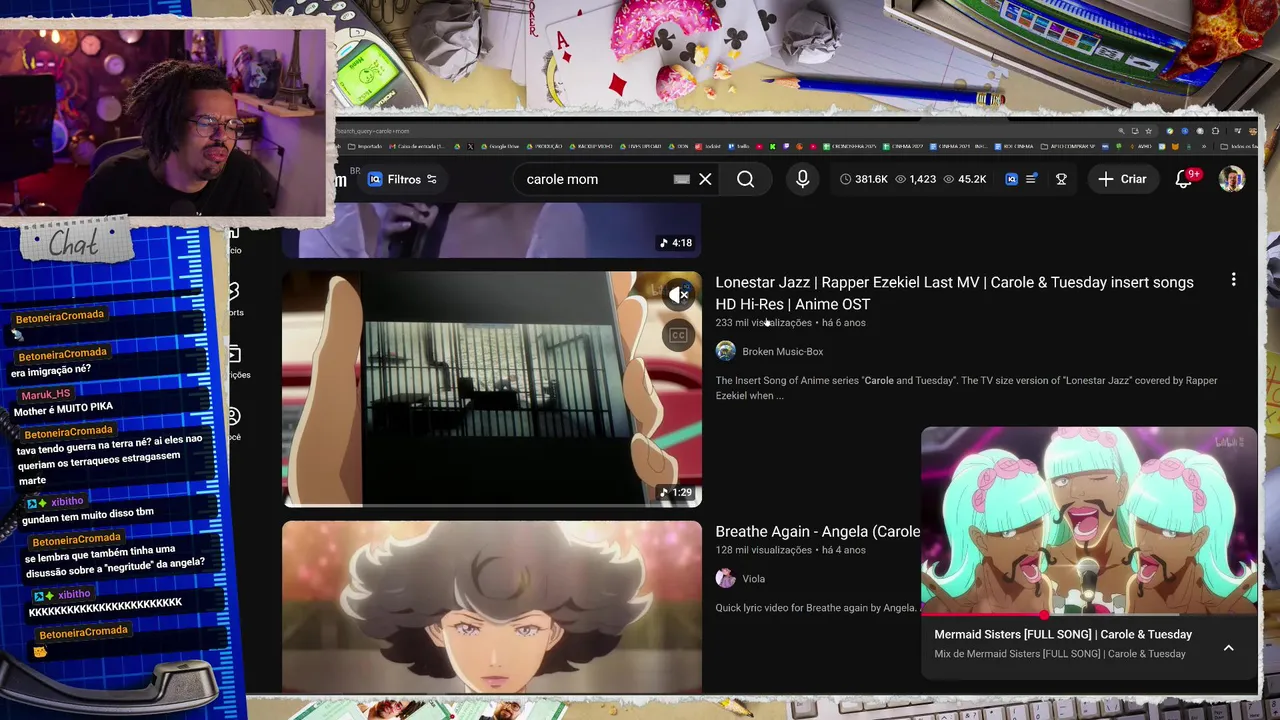Click the magnifying glass search button
The height and width of the screenshot is (720, 1280).
pos(746,179)
